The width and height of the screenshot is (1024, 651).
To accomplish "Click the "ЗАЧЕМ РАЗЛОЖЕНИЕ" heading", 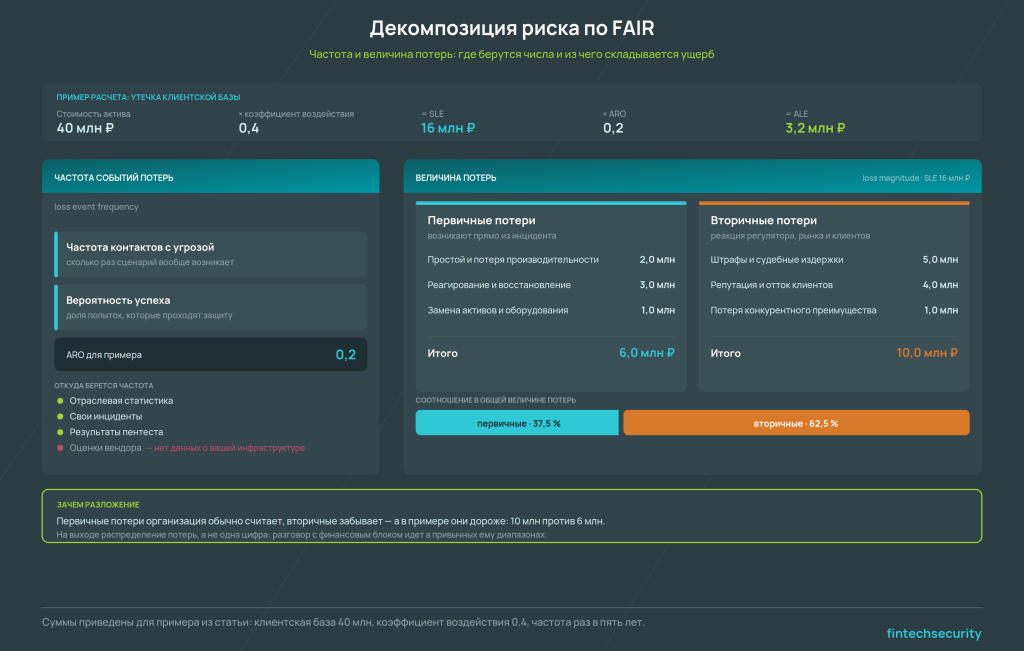I will click(98, 505).
